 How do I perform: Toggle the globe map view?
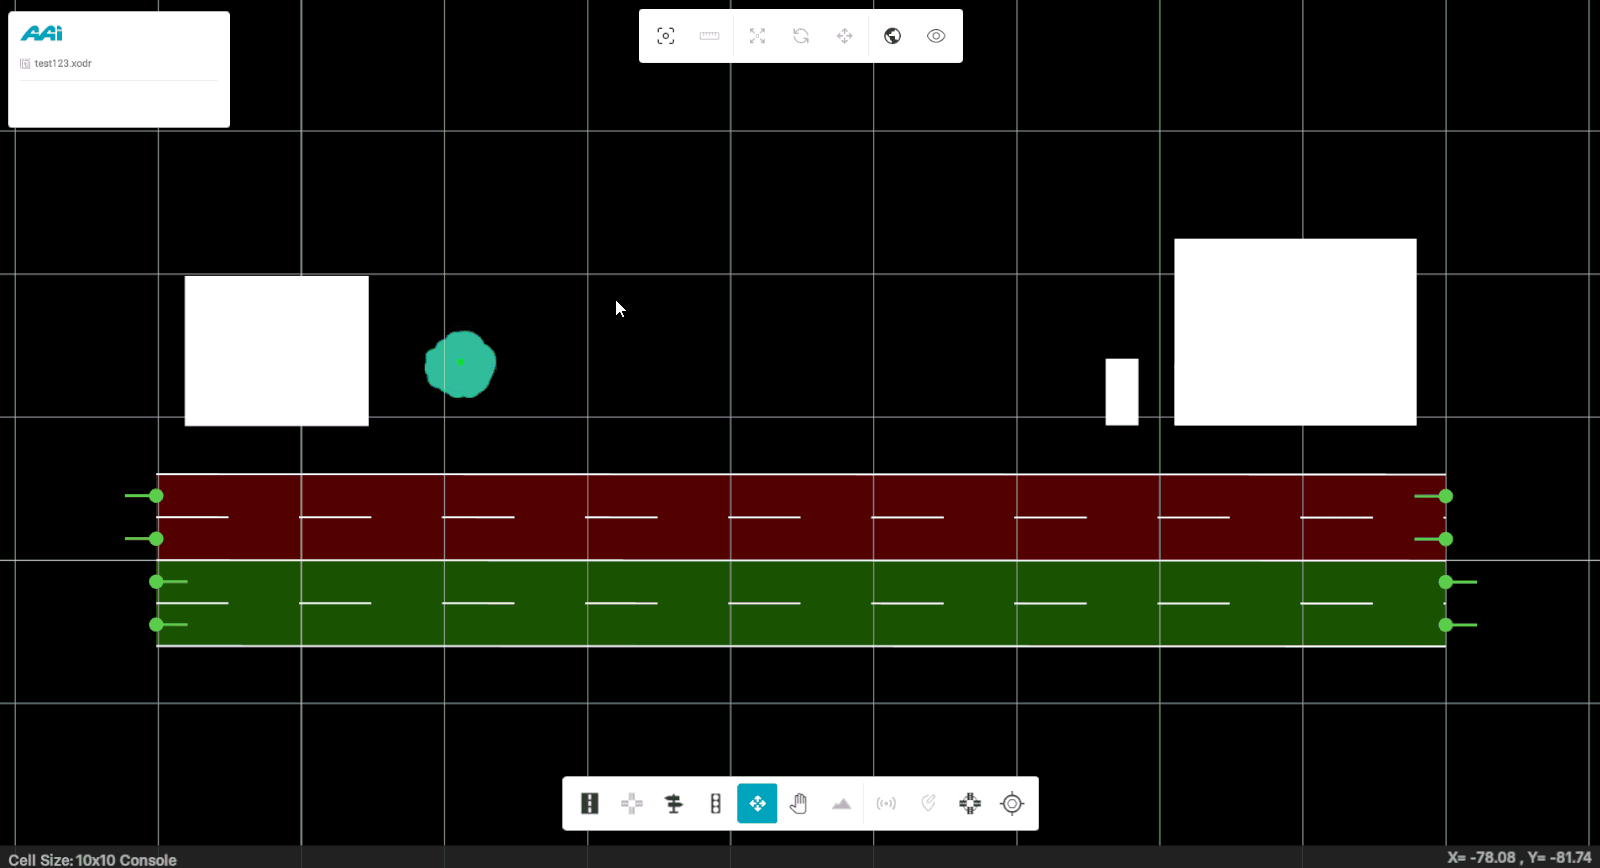(x=892, y=36)
